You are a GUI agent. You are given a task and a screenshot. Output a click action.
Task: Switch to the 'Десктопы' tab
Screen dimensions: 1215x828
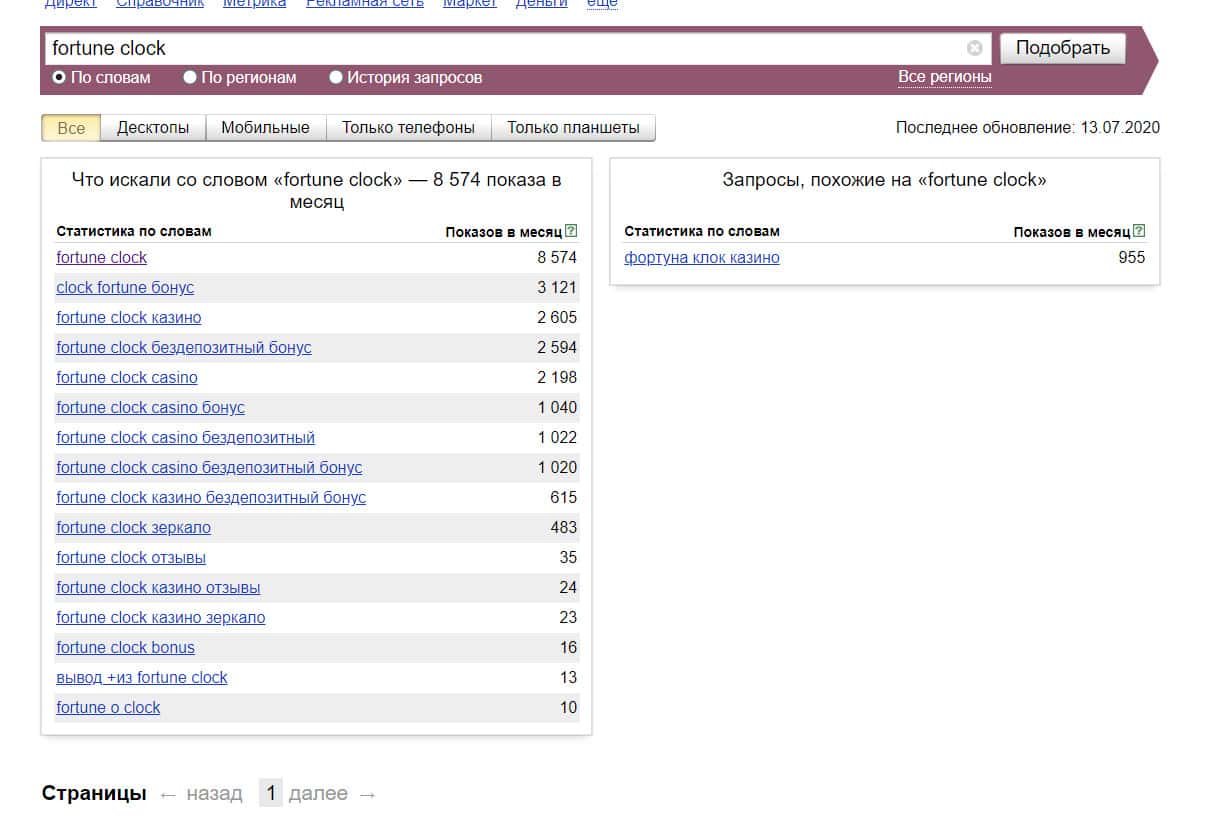click(x=153, y=128)
